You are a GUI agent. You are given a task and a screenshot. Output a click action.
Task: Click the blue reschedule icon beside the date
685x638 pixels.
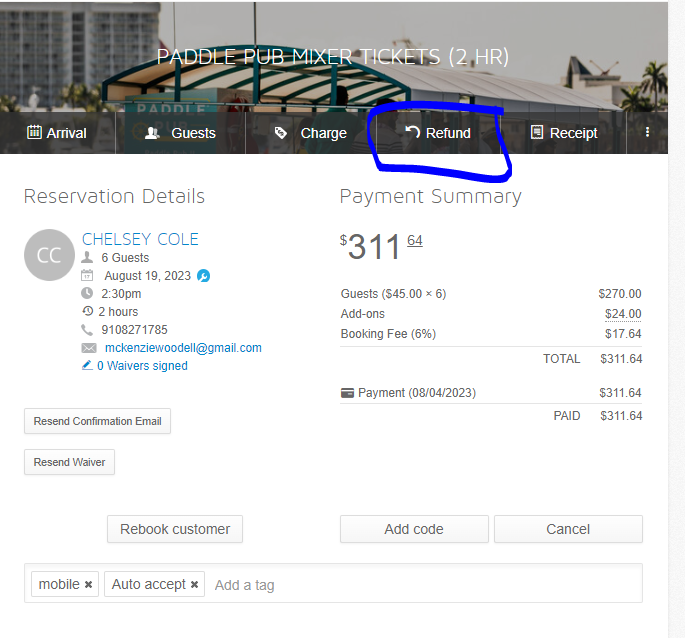pyautogui.click(x=204, y=276)
